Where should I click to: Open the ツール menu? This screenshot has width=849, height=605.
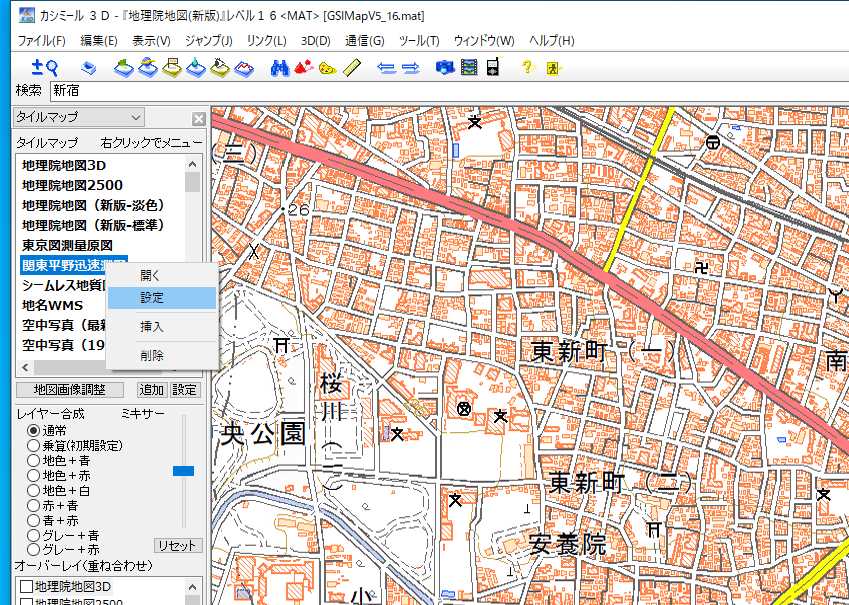(x=419, y=41)
